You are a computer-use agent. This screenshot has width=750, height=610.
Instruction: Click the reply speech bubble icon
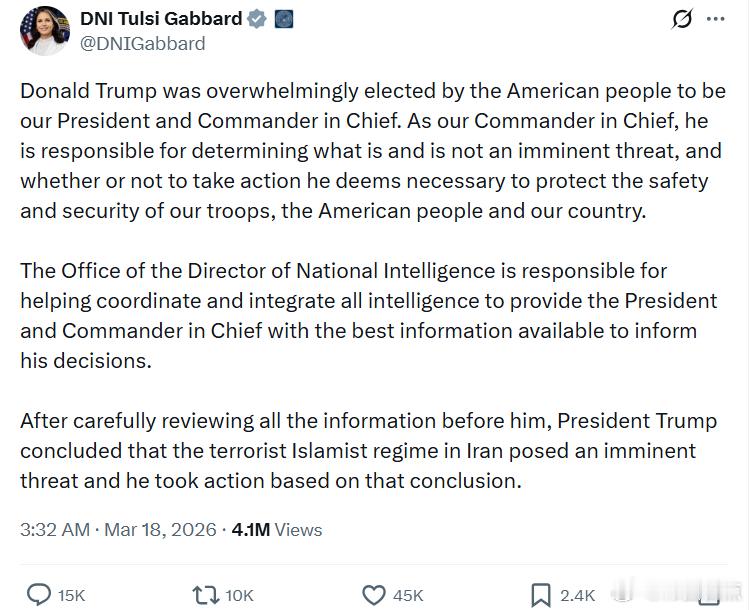pos(39,595)
